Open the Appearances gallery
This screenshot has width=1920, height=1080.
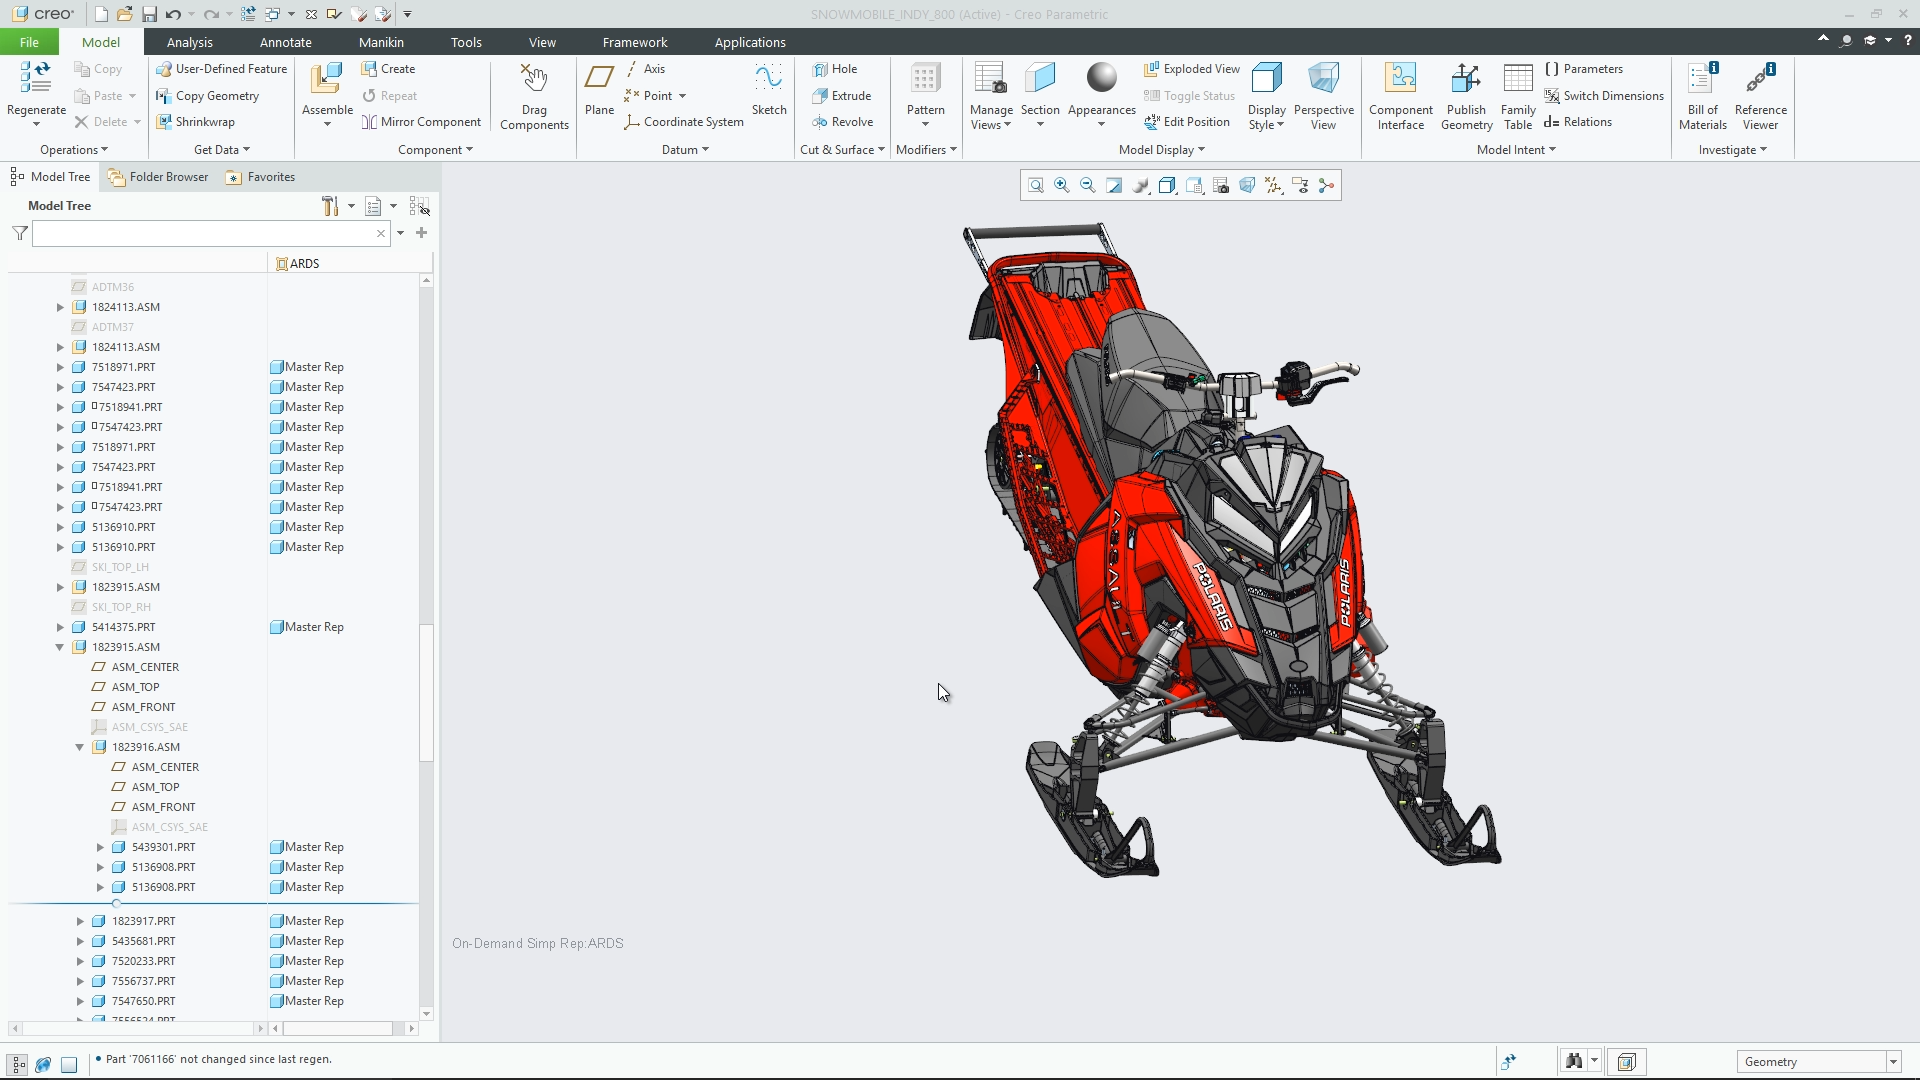[x=1100, y=95]
